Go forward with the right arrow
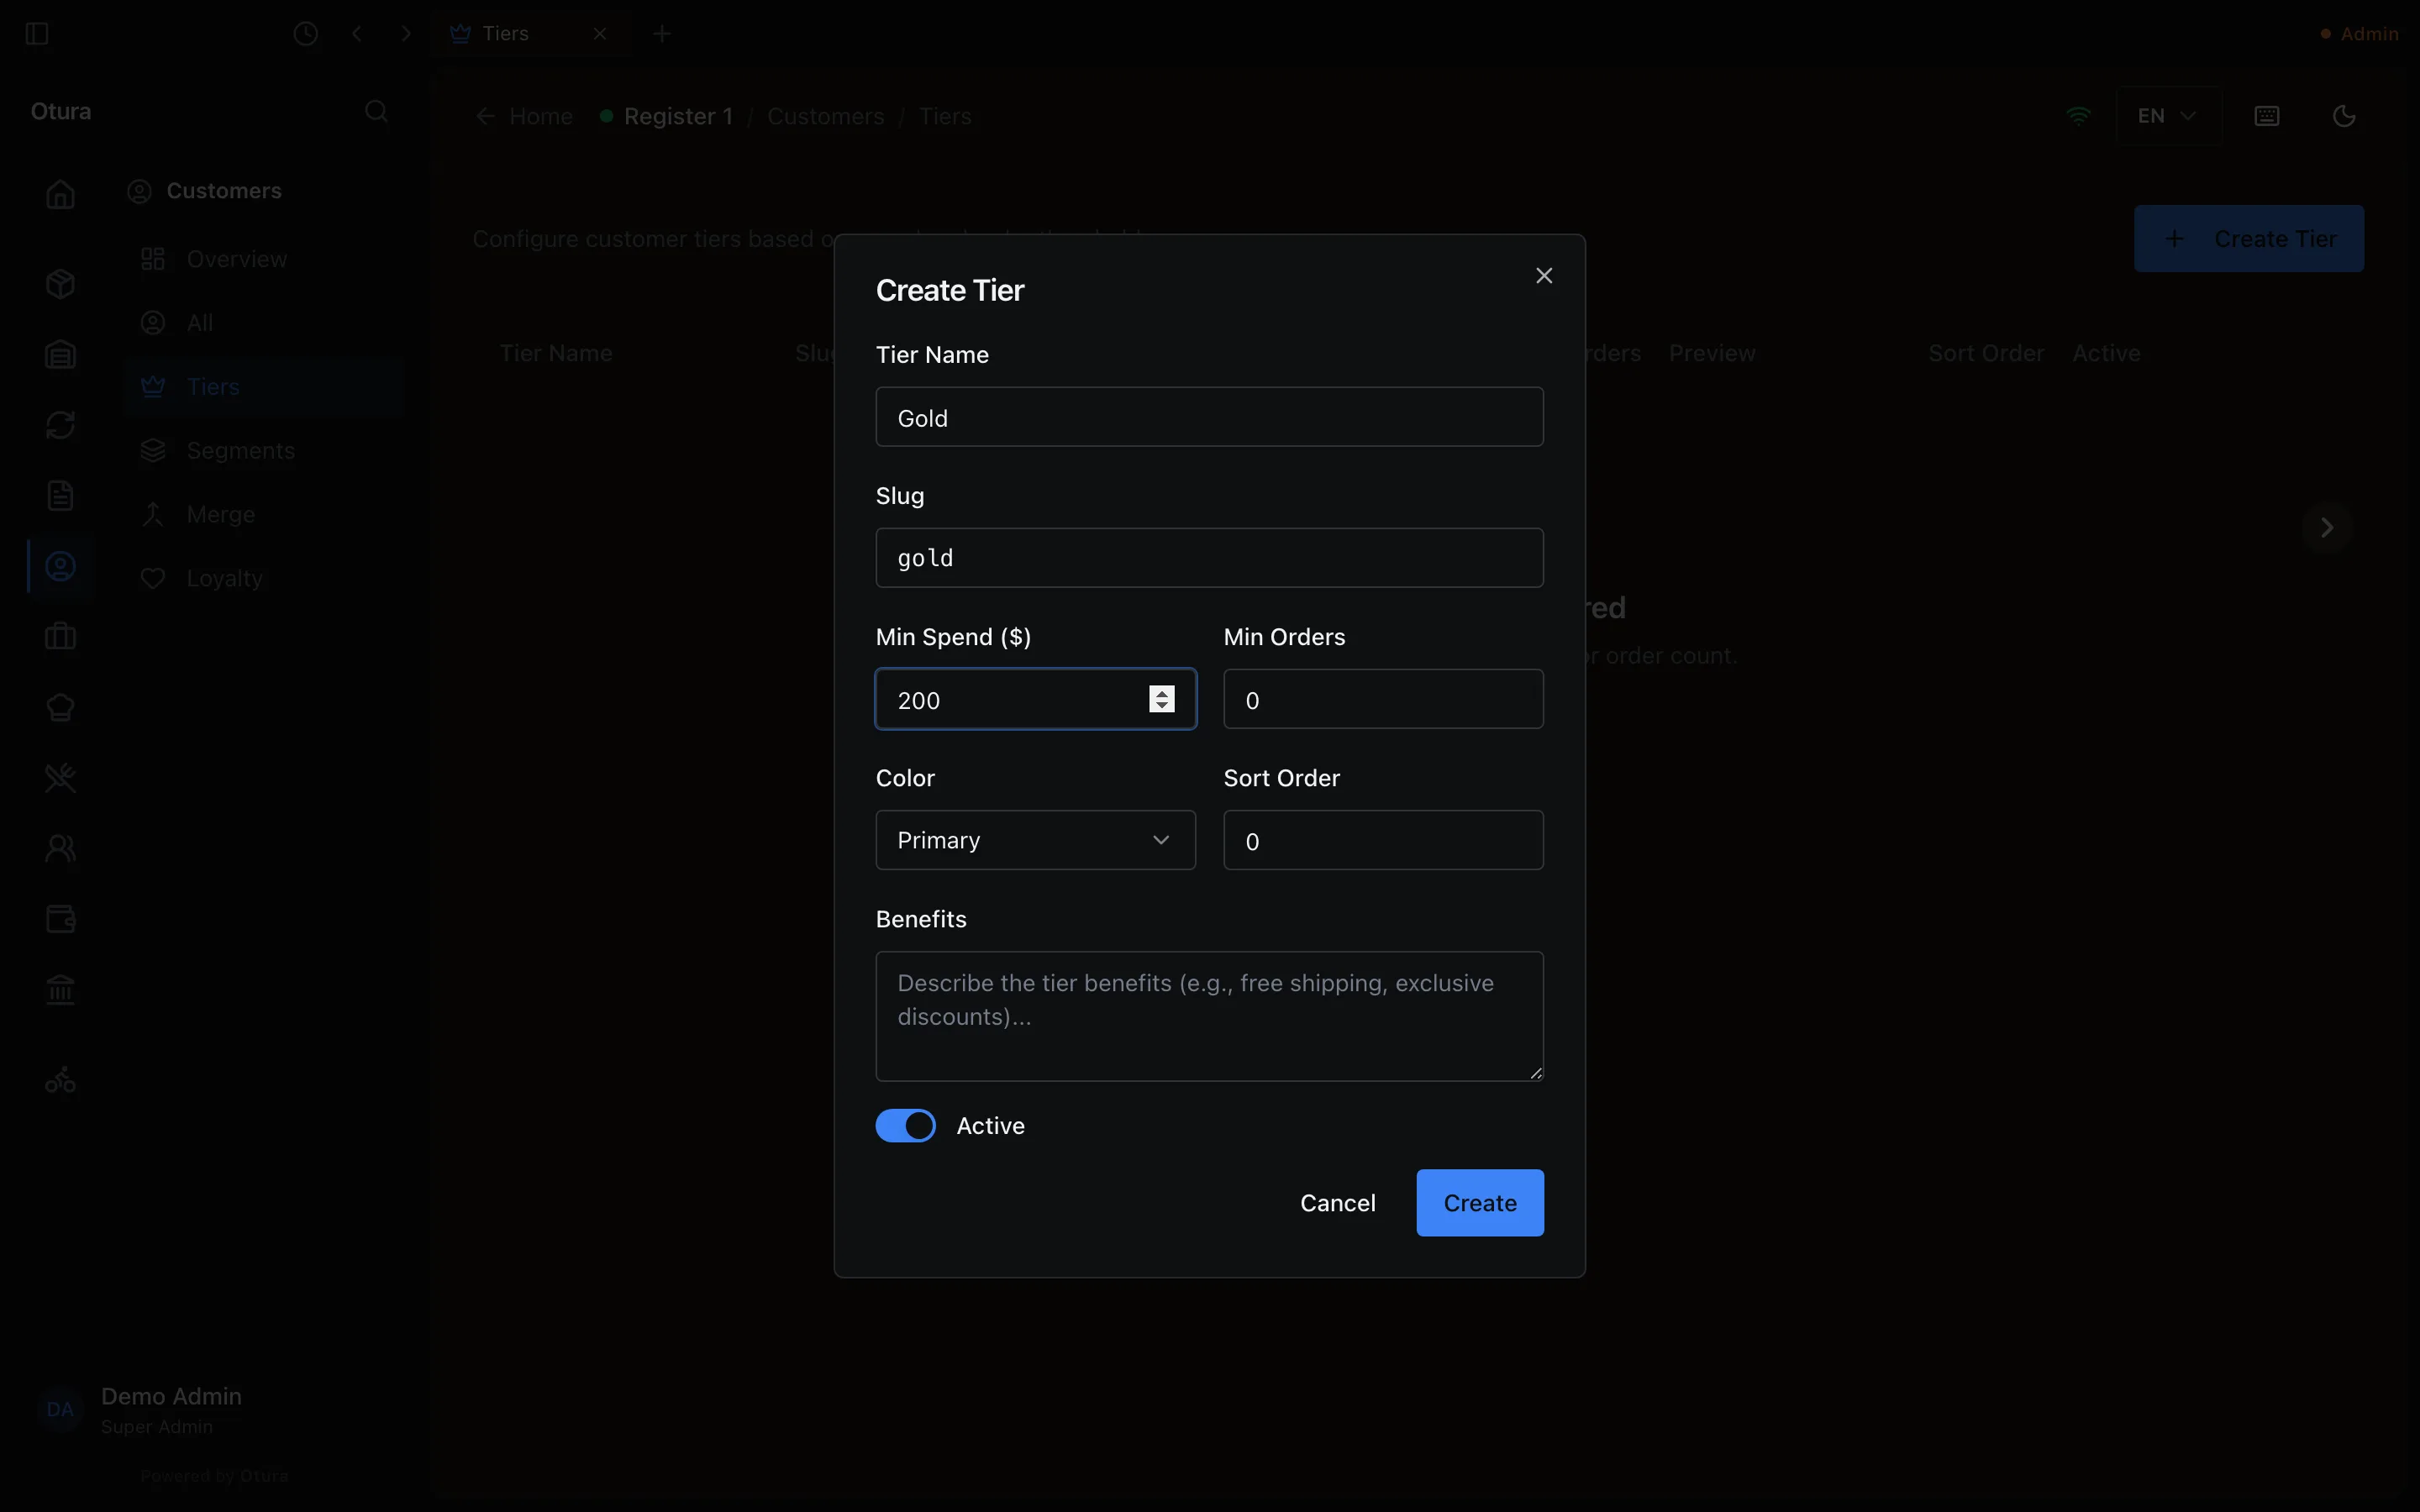 click(406, 34)
